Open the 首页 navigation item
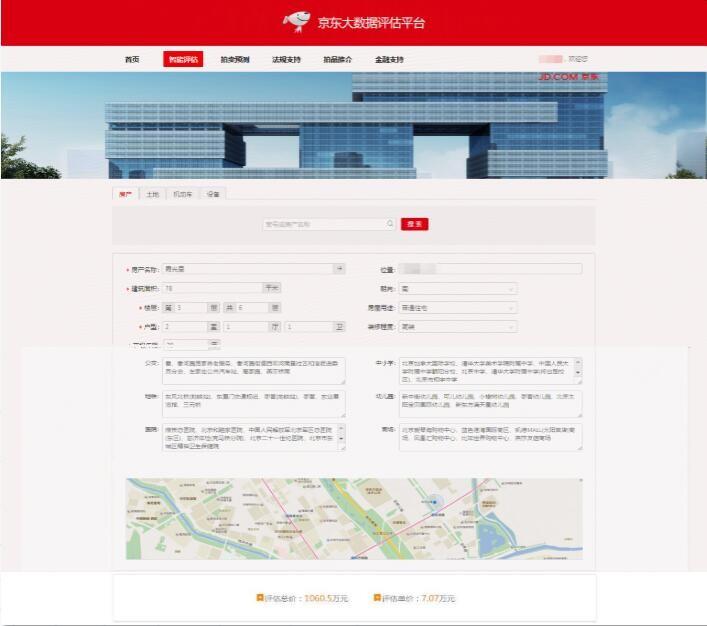Viewport: 707px width, 626px height. 132,59
